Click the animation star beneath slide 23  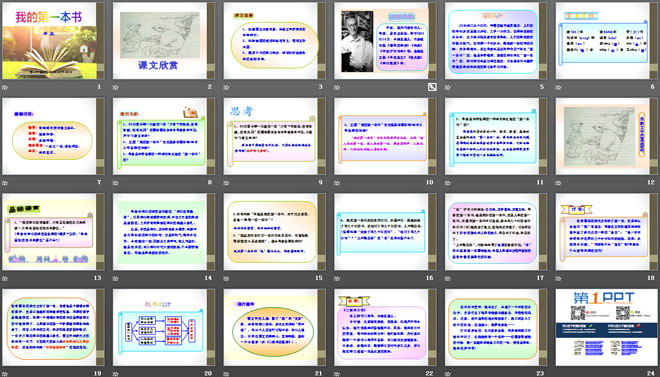click(448, 373)
